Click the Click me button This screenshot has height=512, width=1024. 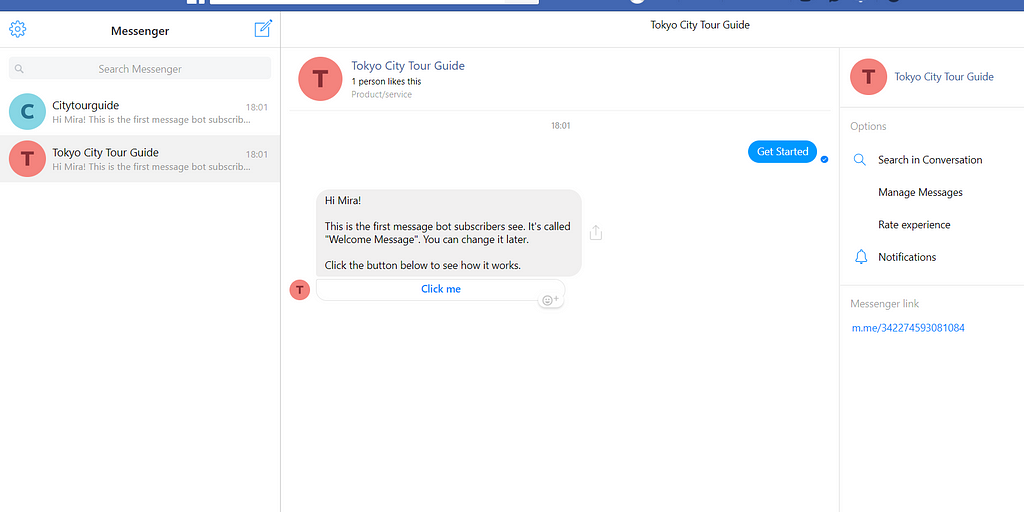(441, 289)
